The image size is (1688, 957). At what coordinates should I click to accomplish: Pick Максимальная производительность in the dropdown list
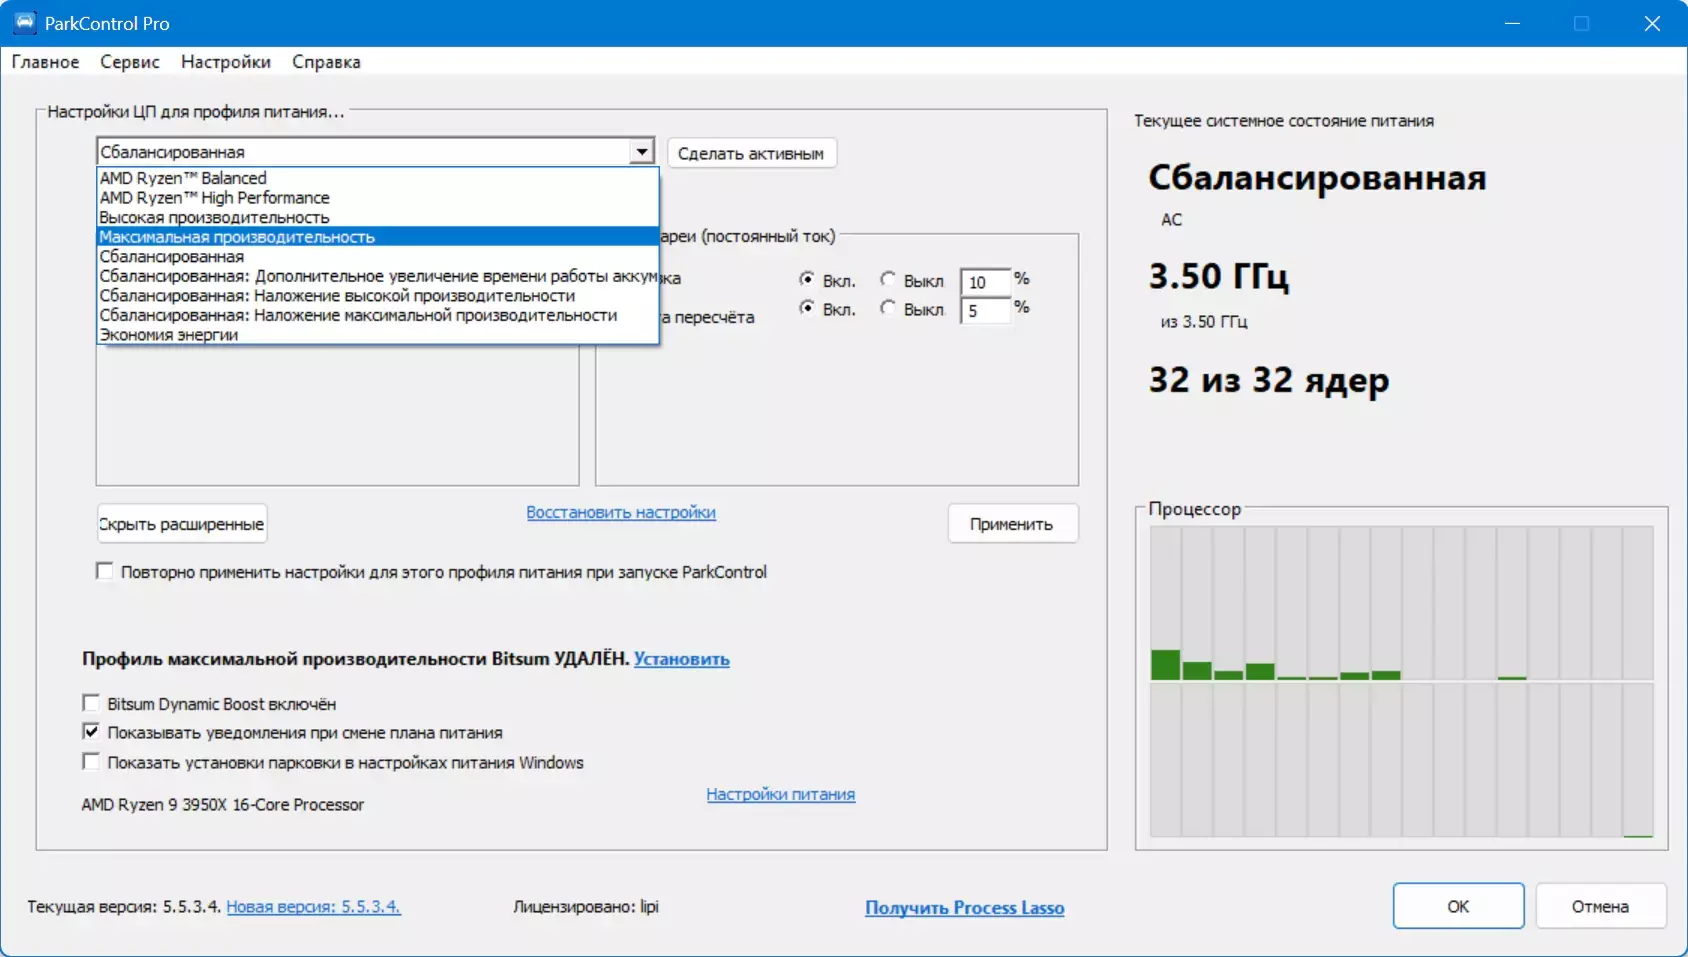click(237, 237)
